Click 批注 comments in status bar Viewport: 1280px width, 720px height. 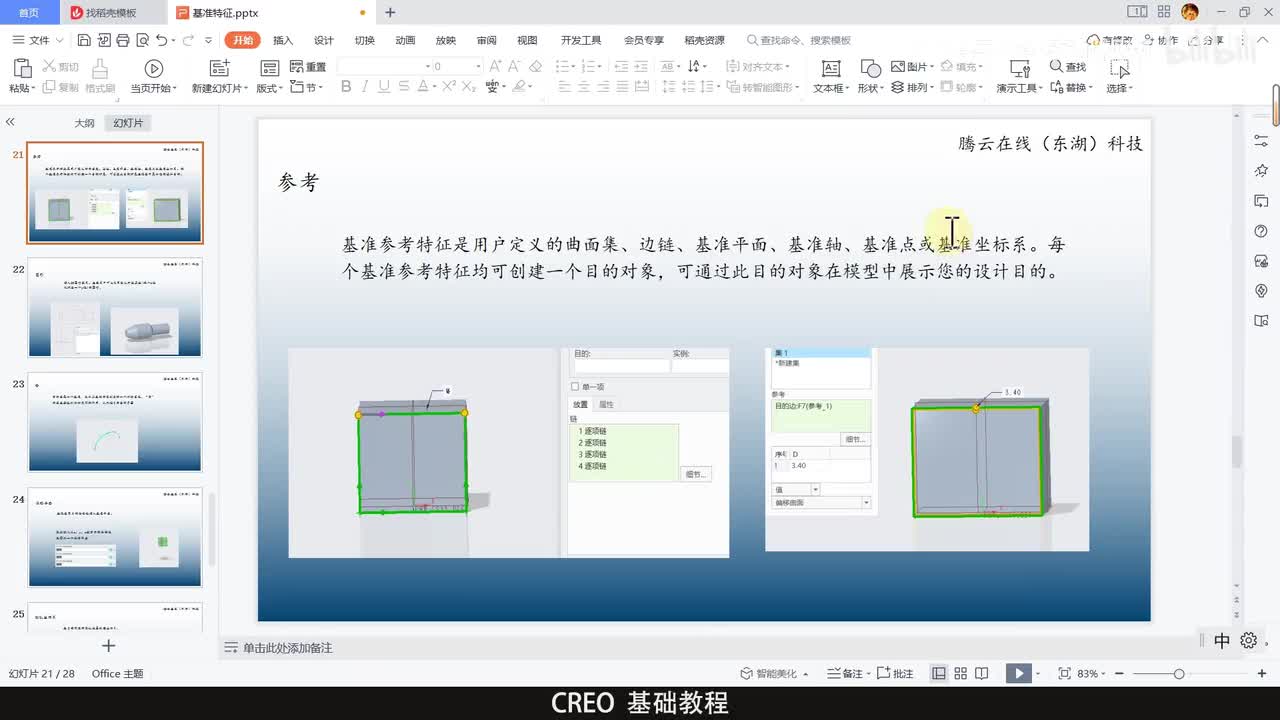pos(896,674)
